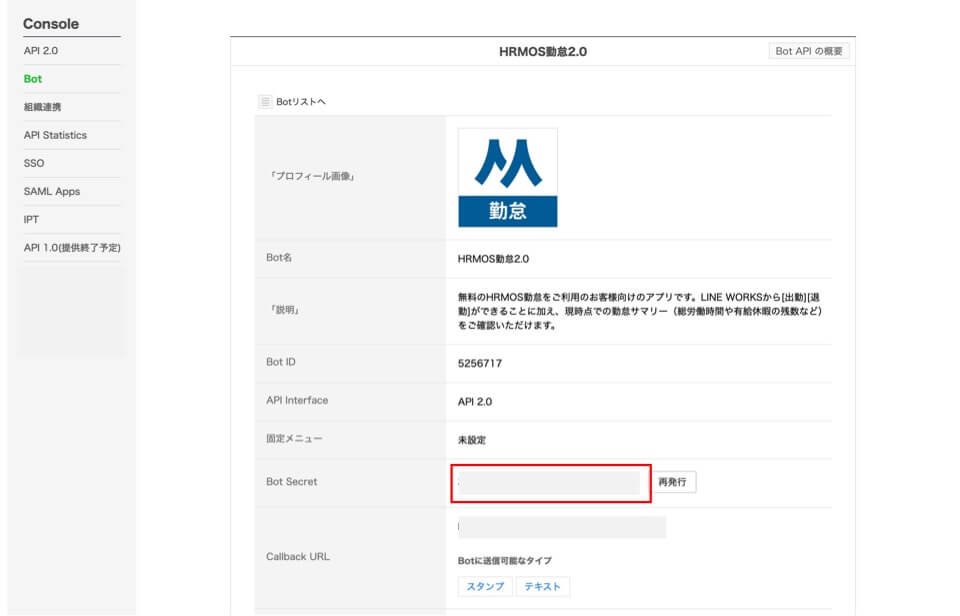Click the テキスト type tag

[x=542, y=587]
